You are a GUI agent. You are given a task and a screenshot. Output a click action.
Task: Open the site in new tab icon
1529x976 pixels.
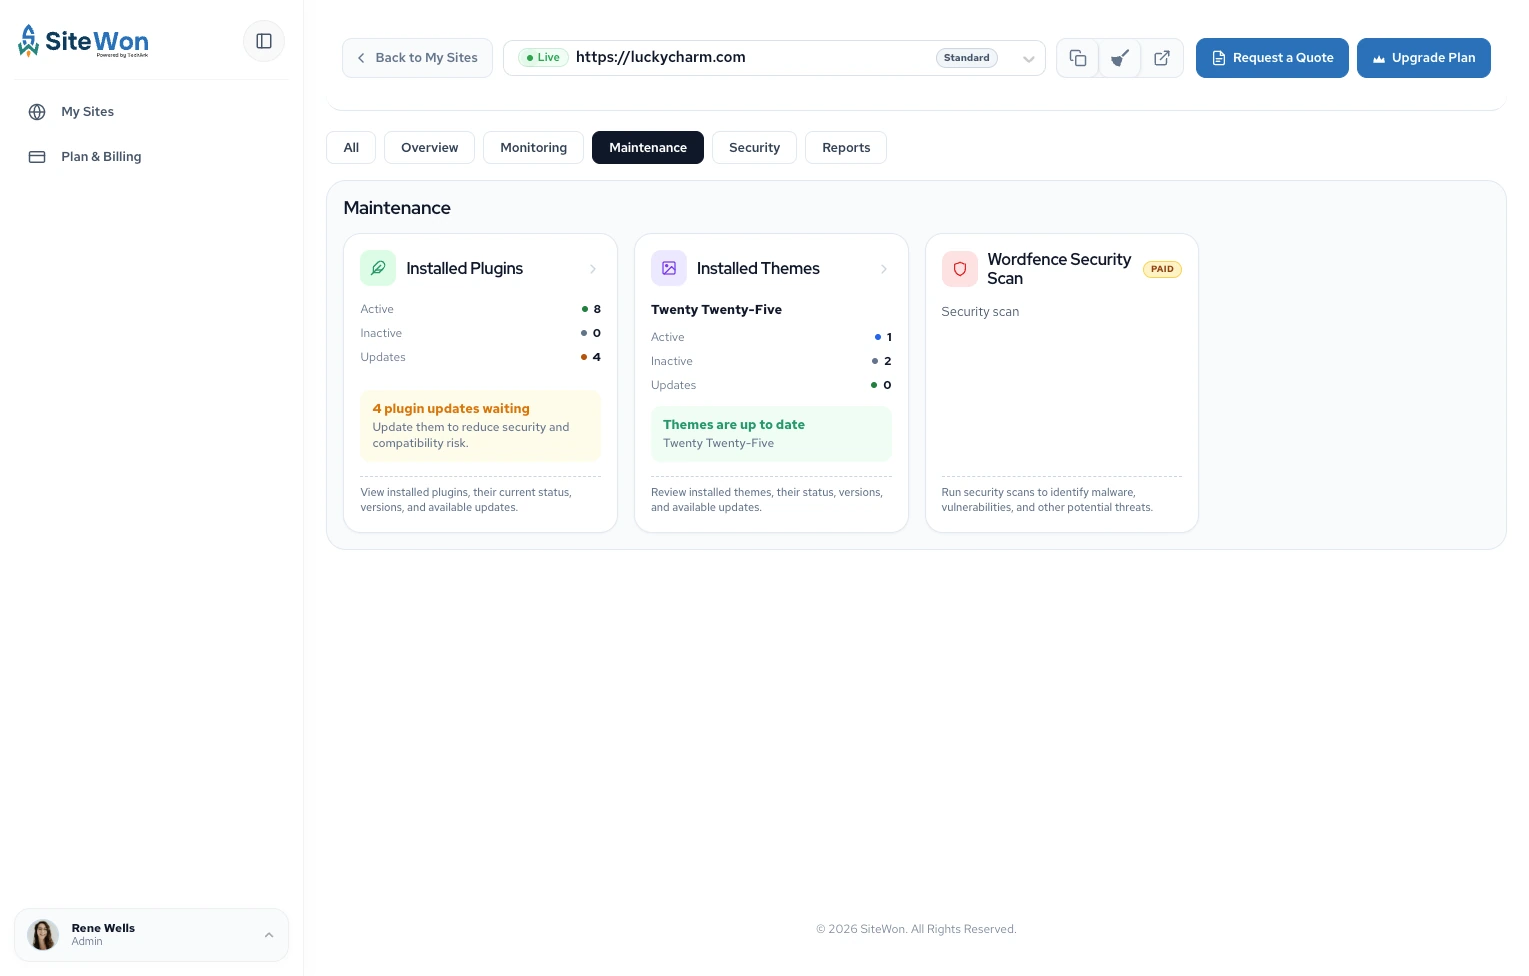point(1162,58)
